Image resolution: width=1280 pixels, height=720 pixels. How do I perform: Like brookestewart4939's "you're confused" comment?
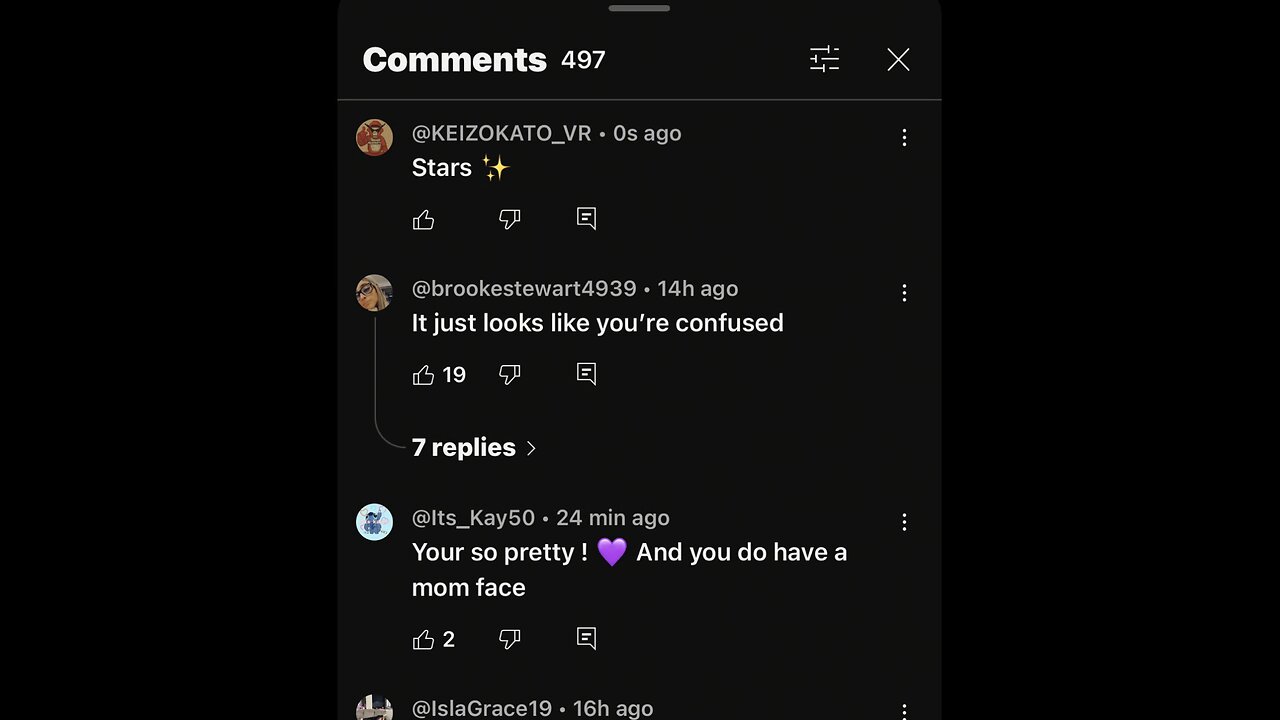424,375
